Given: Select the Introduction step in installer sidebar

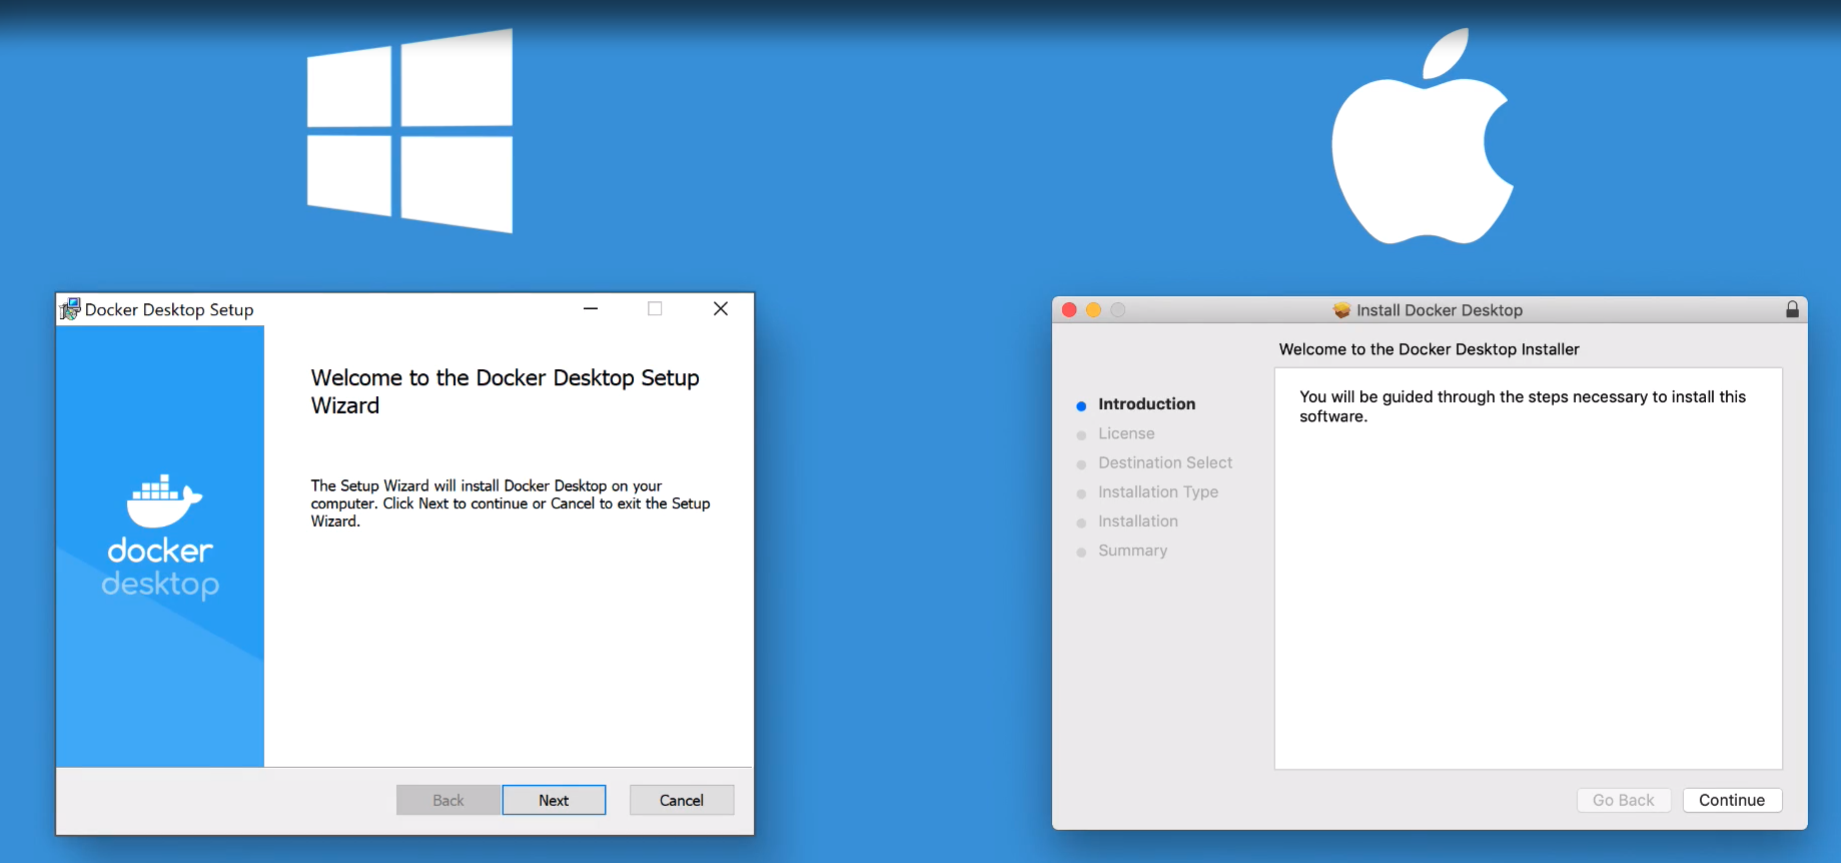Looking at the screenshot, I should click(x=1146, y=404).
